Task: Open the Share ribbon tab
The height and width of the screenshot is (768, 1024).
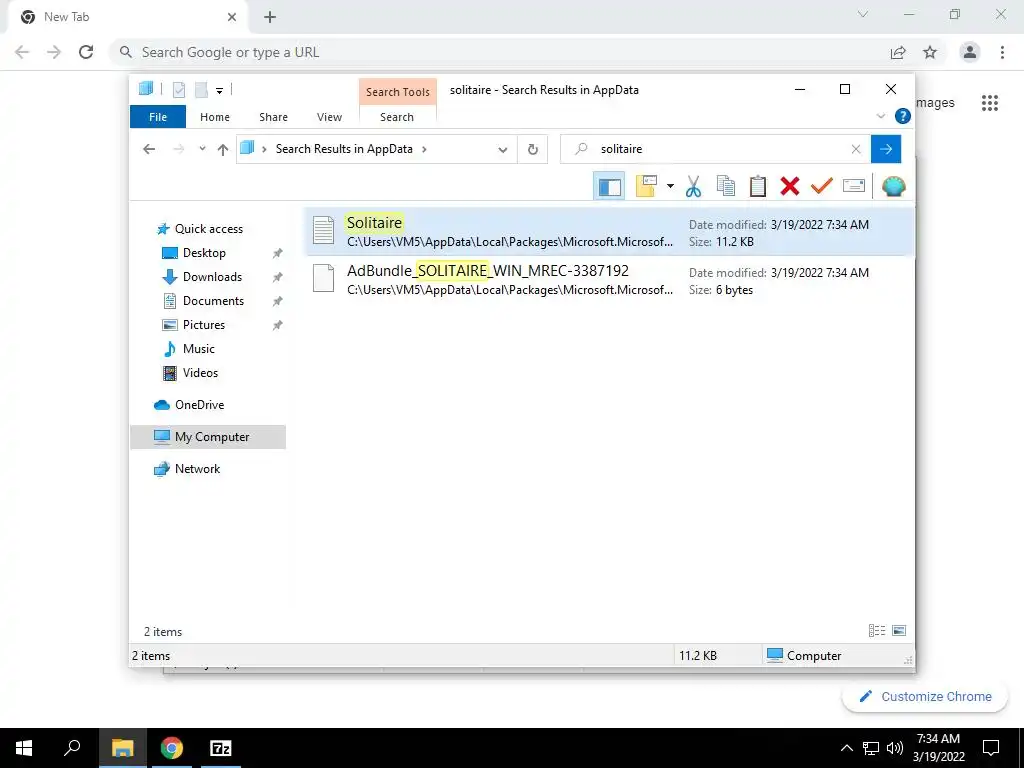Action: tap(273, 117)
